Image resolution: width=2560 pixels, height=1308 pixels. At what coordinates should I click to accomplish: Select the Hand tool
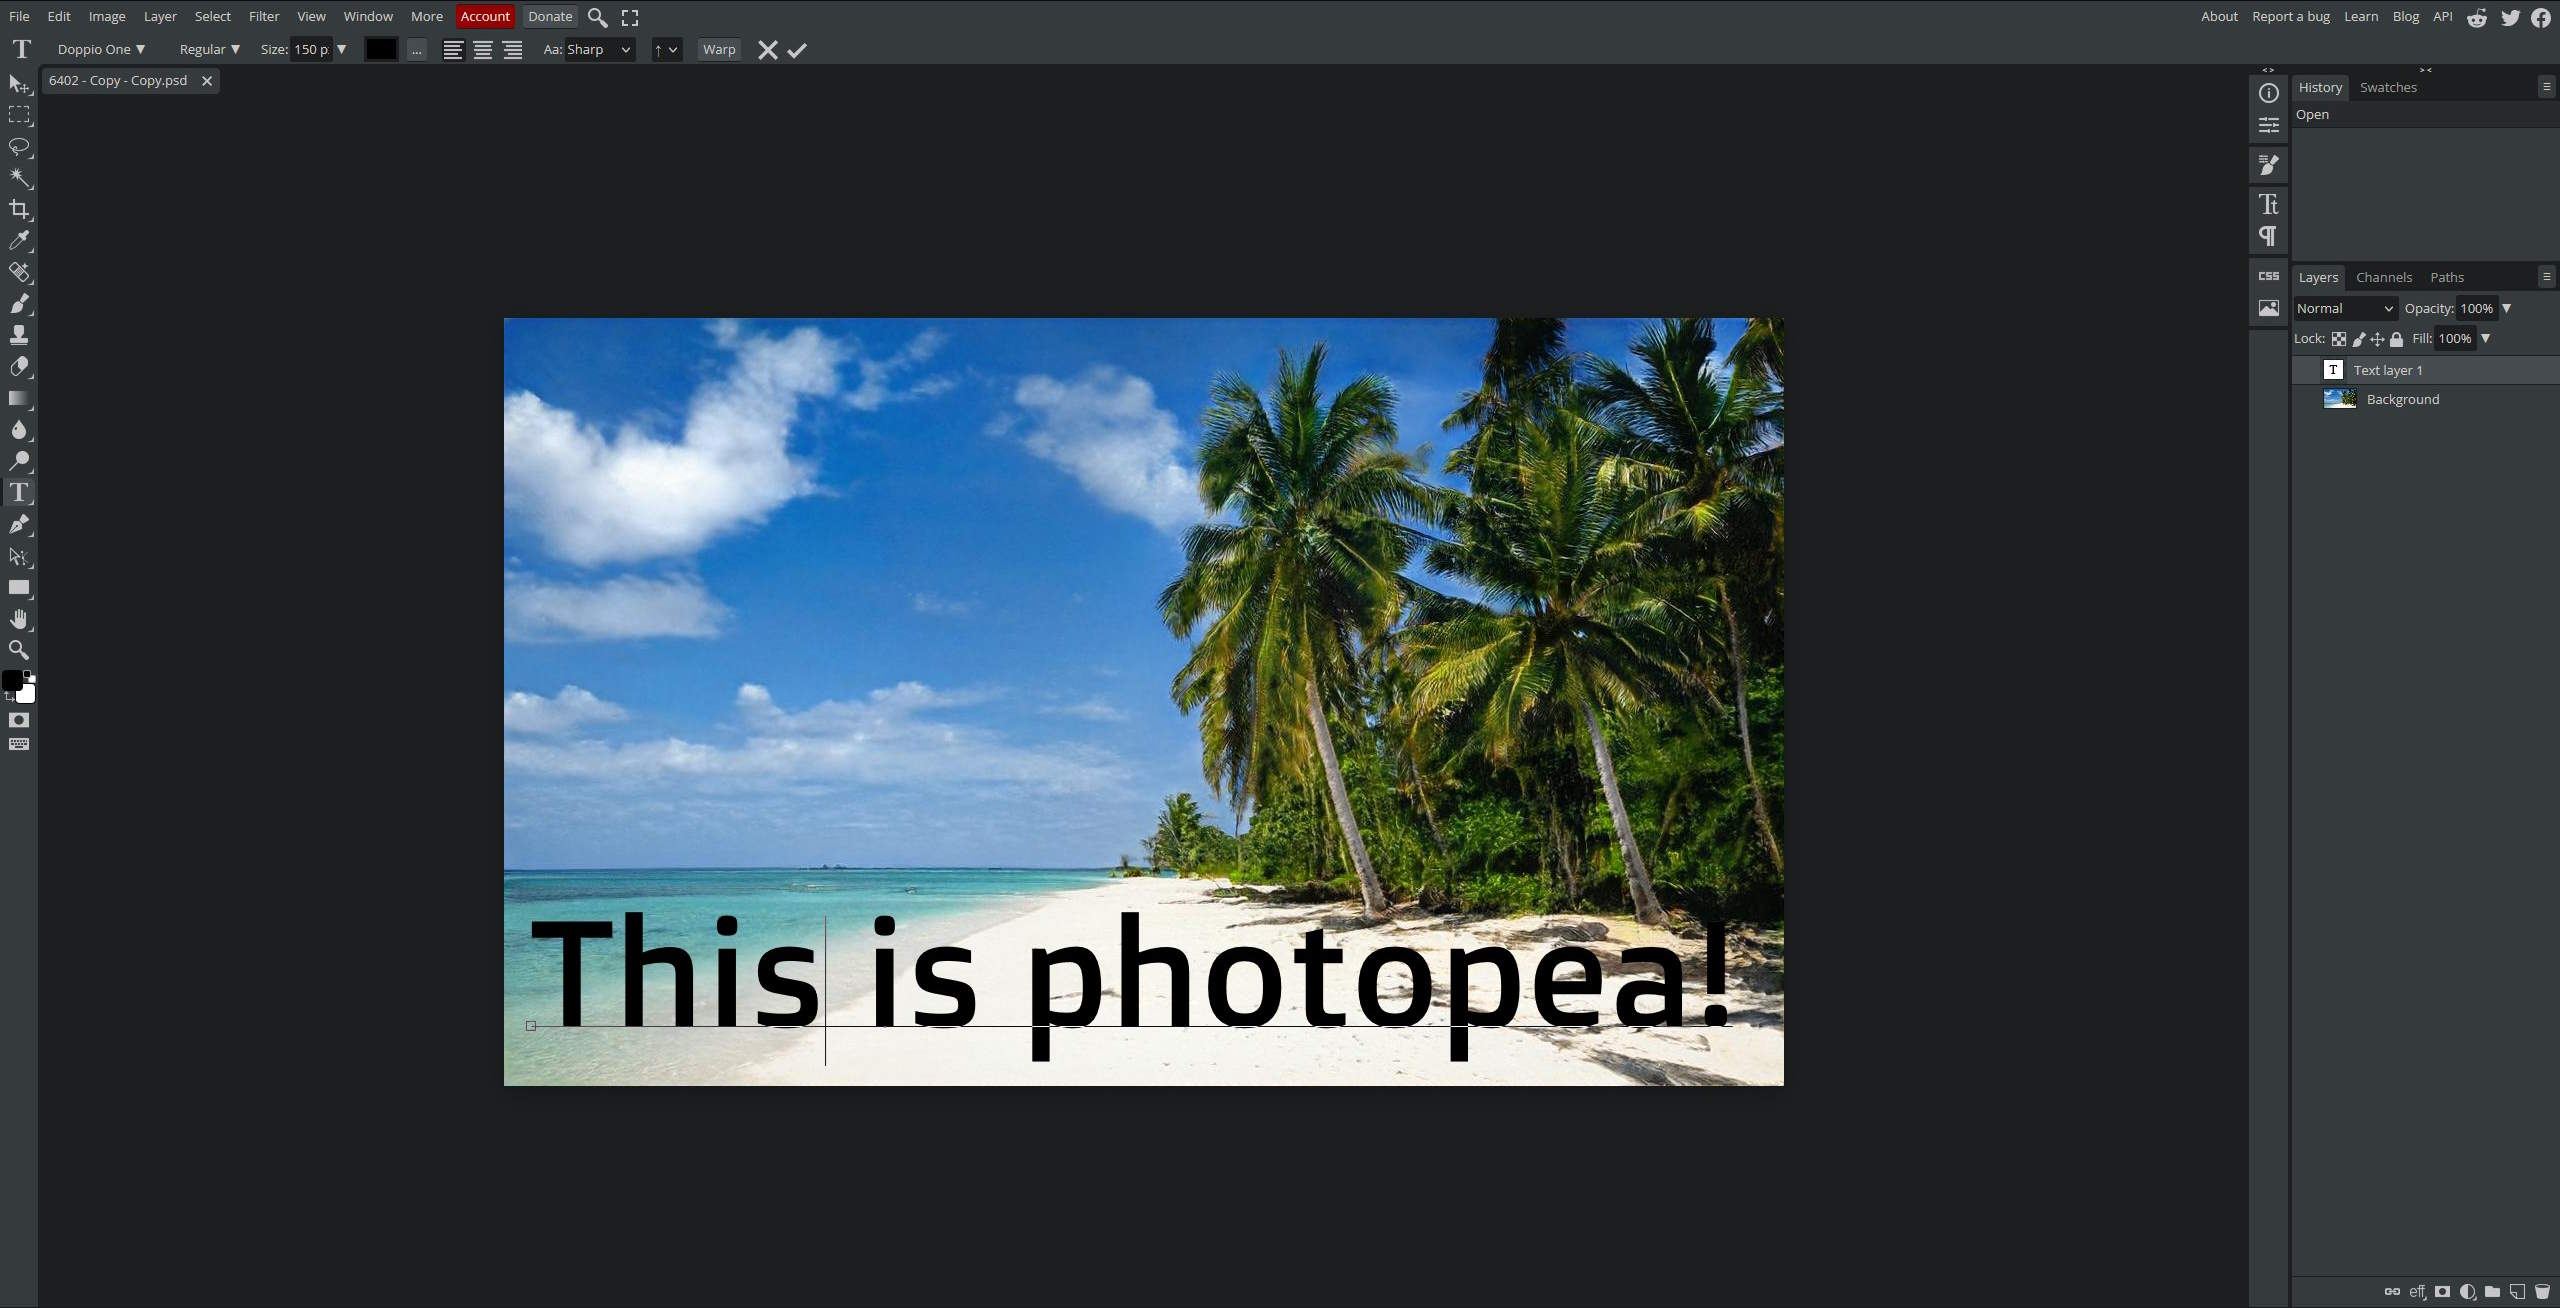[19, 619]
